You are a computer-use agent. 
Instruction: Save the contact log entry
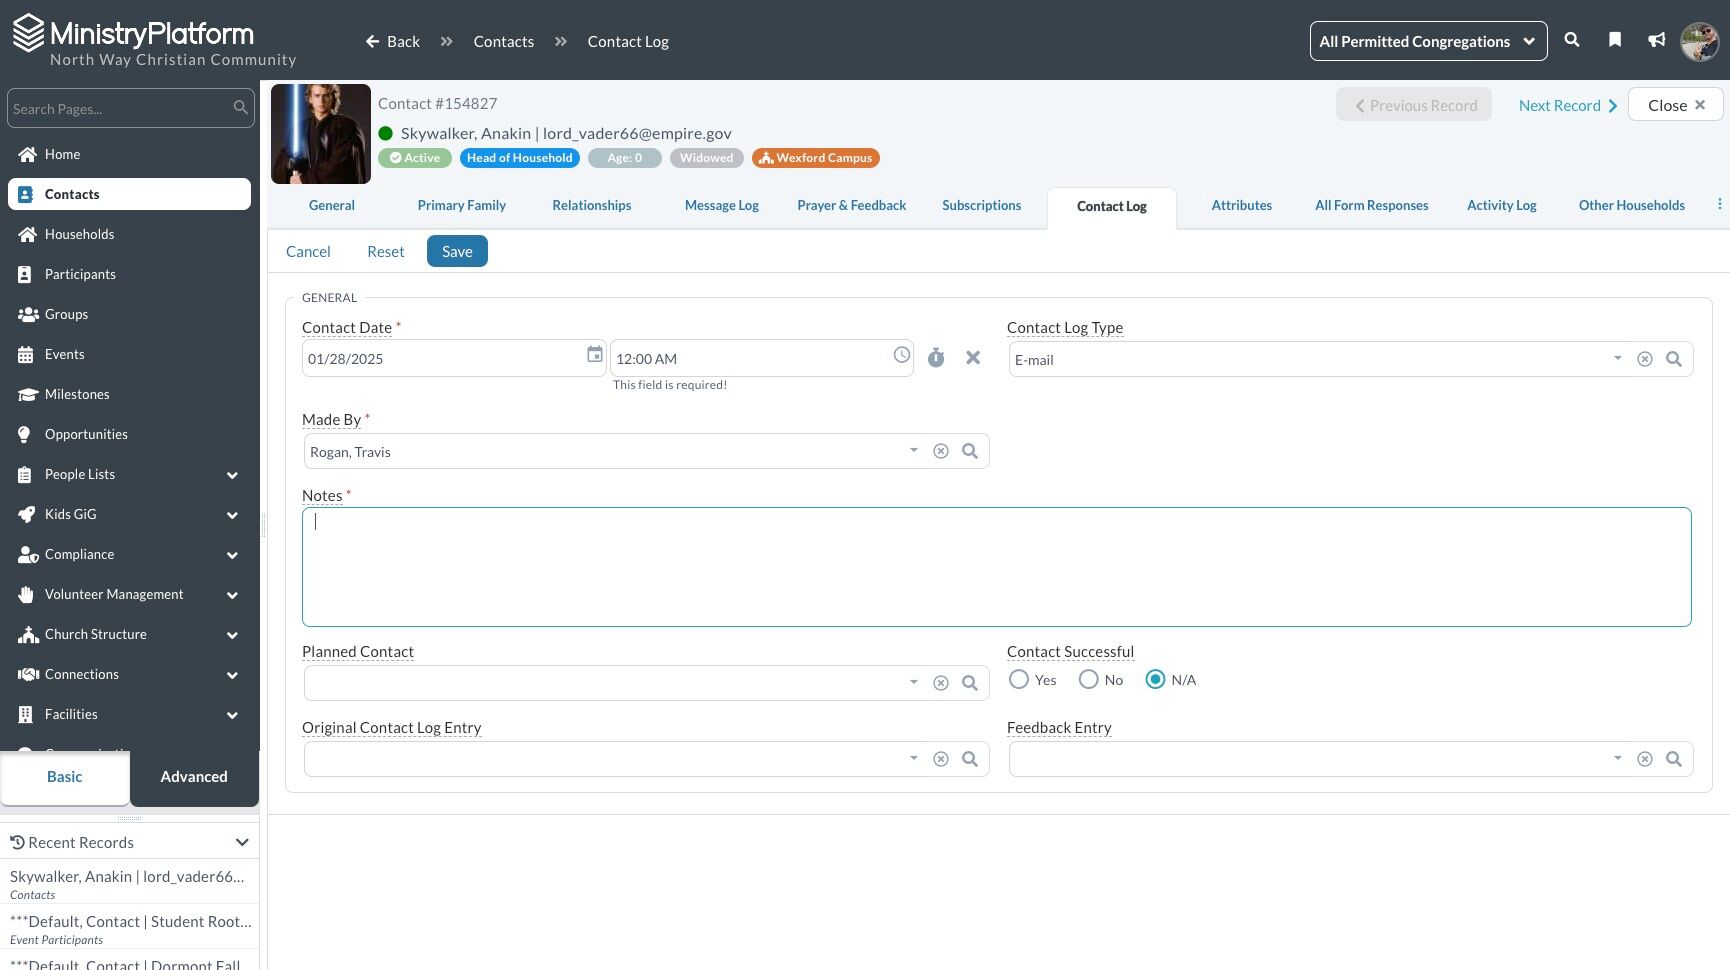point(457,251)
